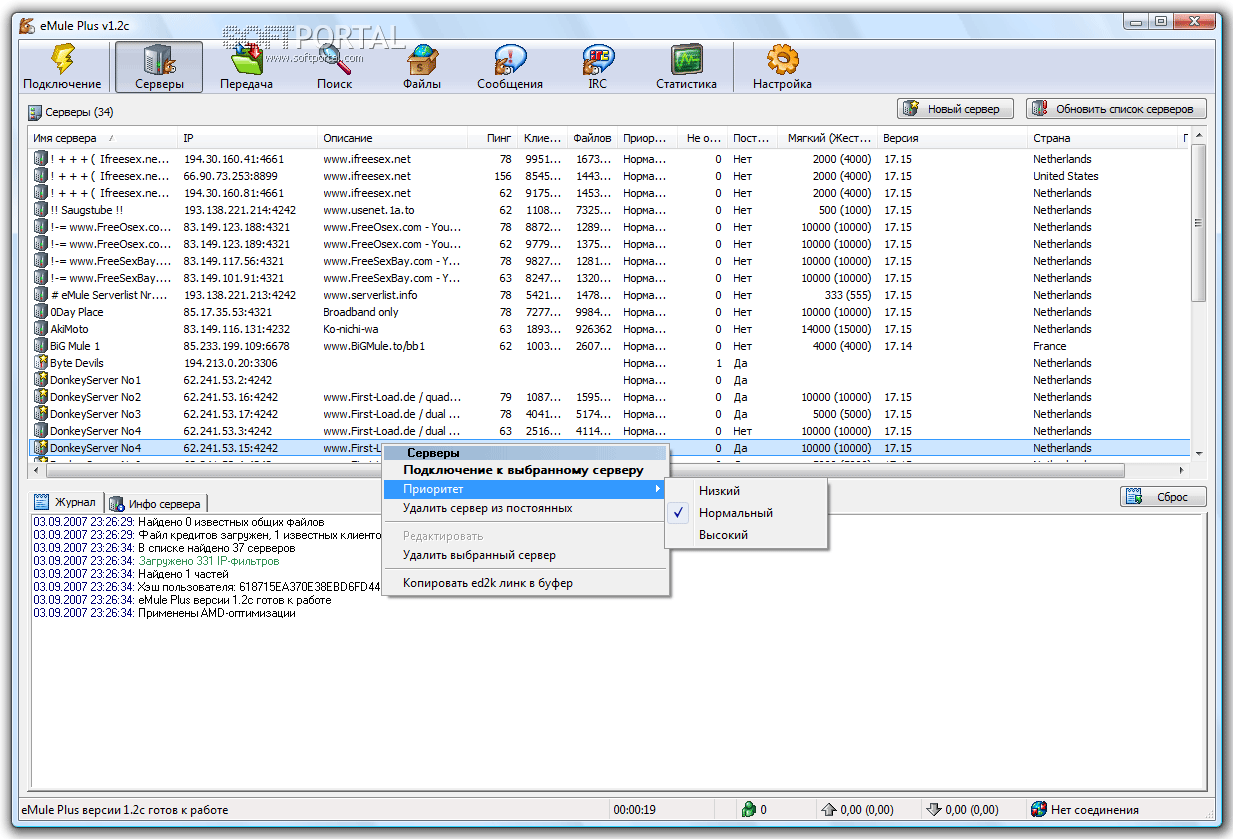Click left arrow of horizontal scrollbar
Image resolution: width=1233 pixels, height=839 pixels.
37,470
